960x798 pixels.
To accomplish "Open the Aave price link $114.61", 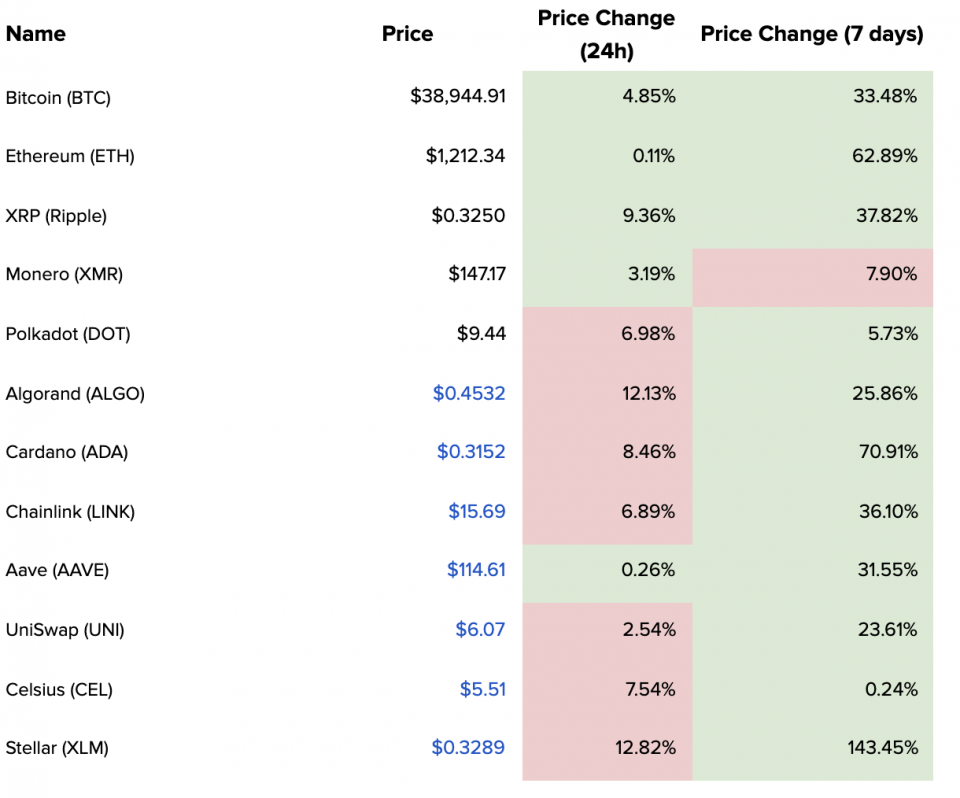I will (x=476, y=570).
